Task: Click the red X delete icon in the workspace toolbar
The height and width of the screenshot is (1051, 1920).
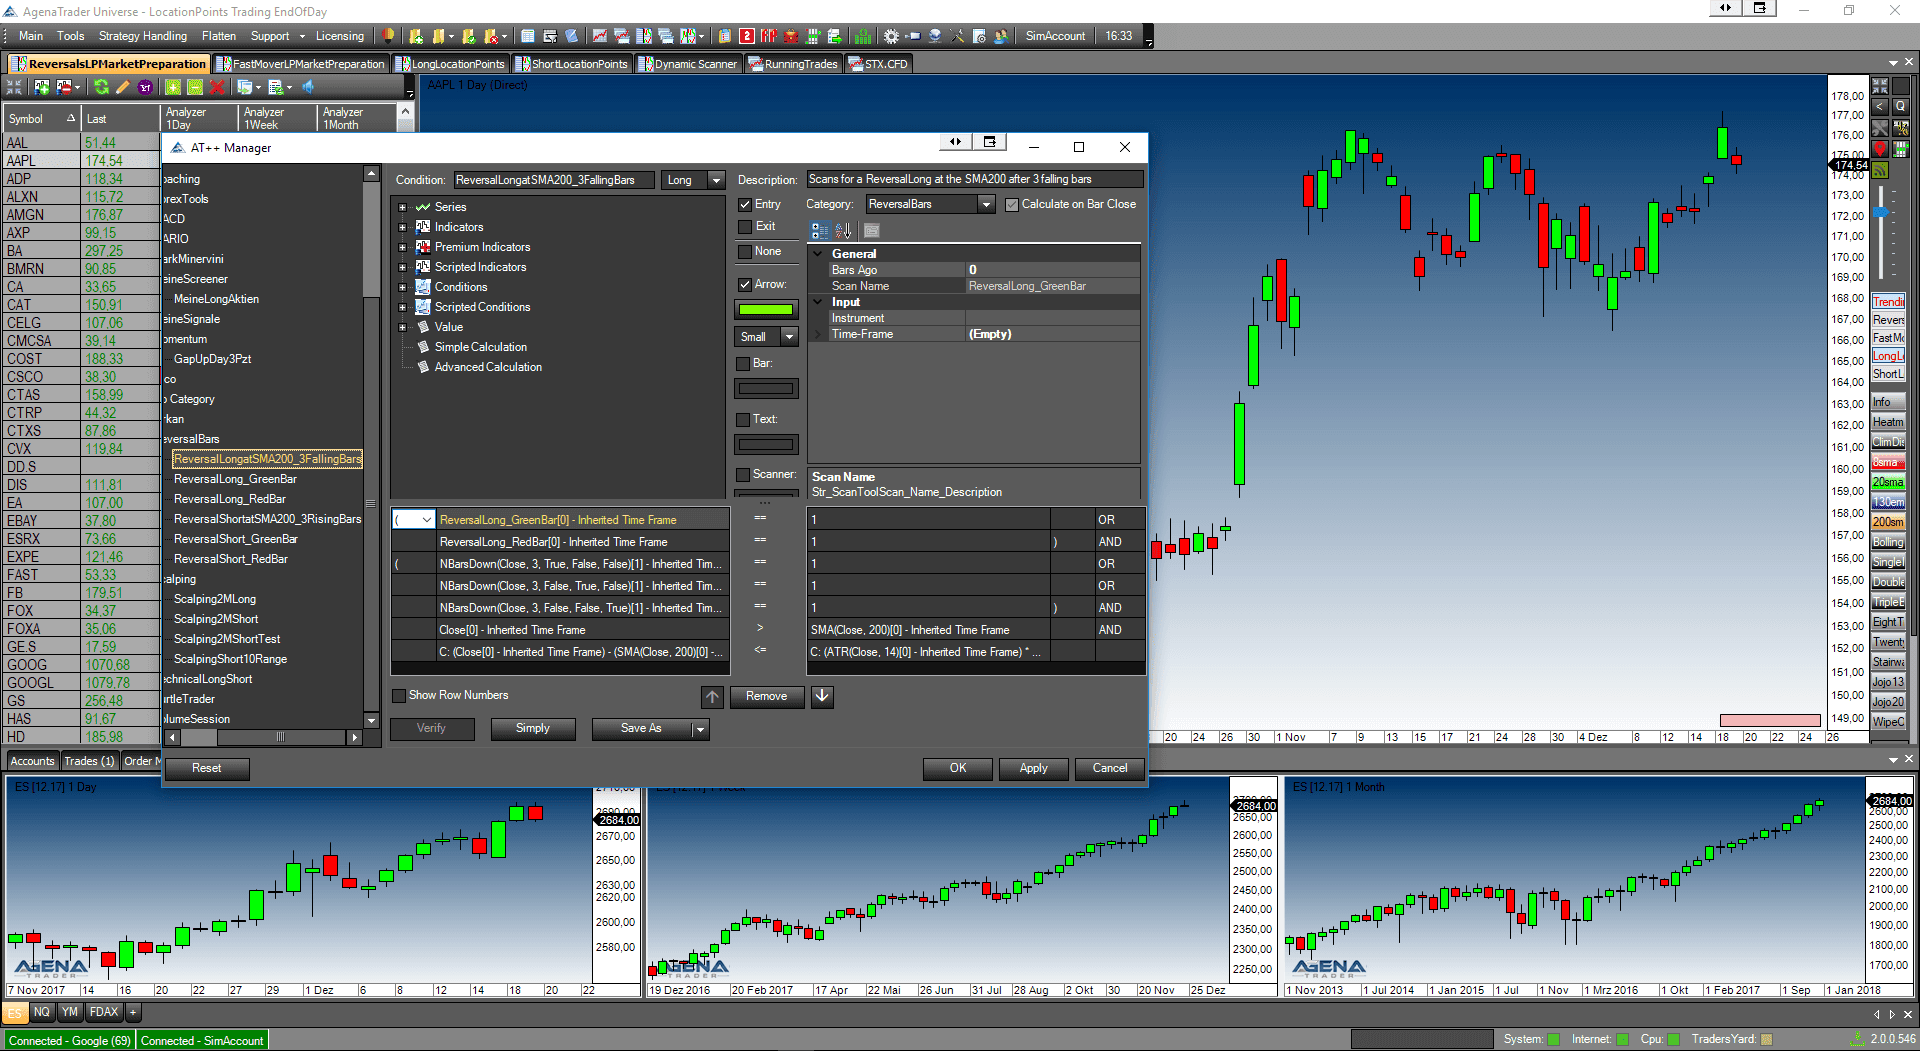Action: [x=217, y=88]
